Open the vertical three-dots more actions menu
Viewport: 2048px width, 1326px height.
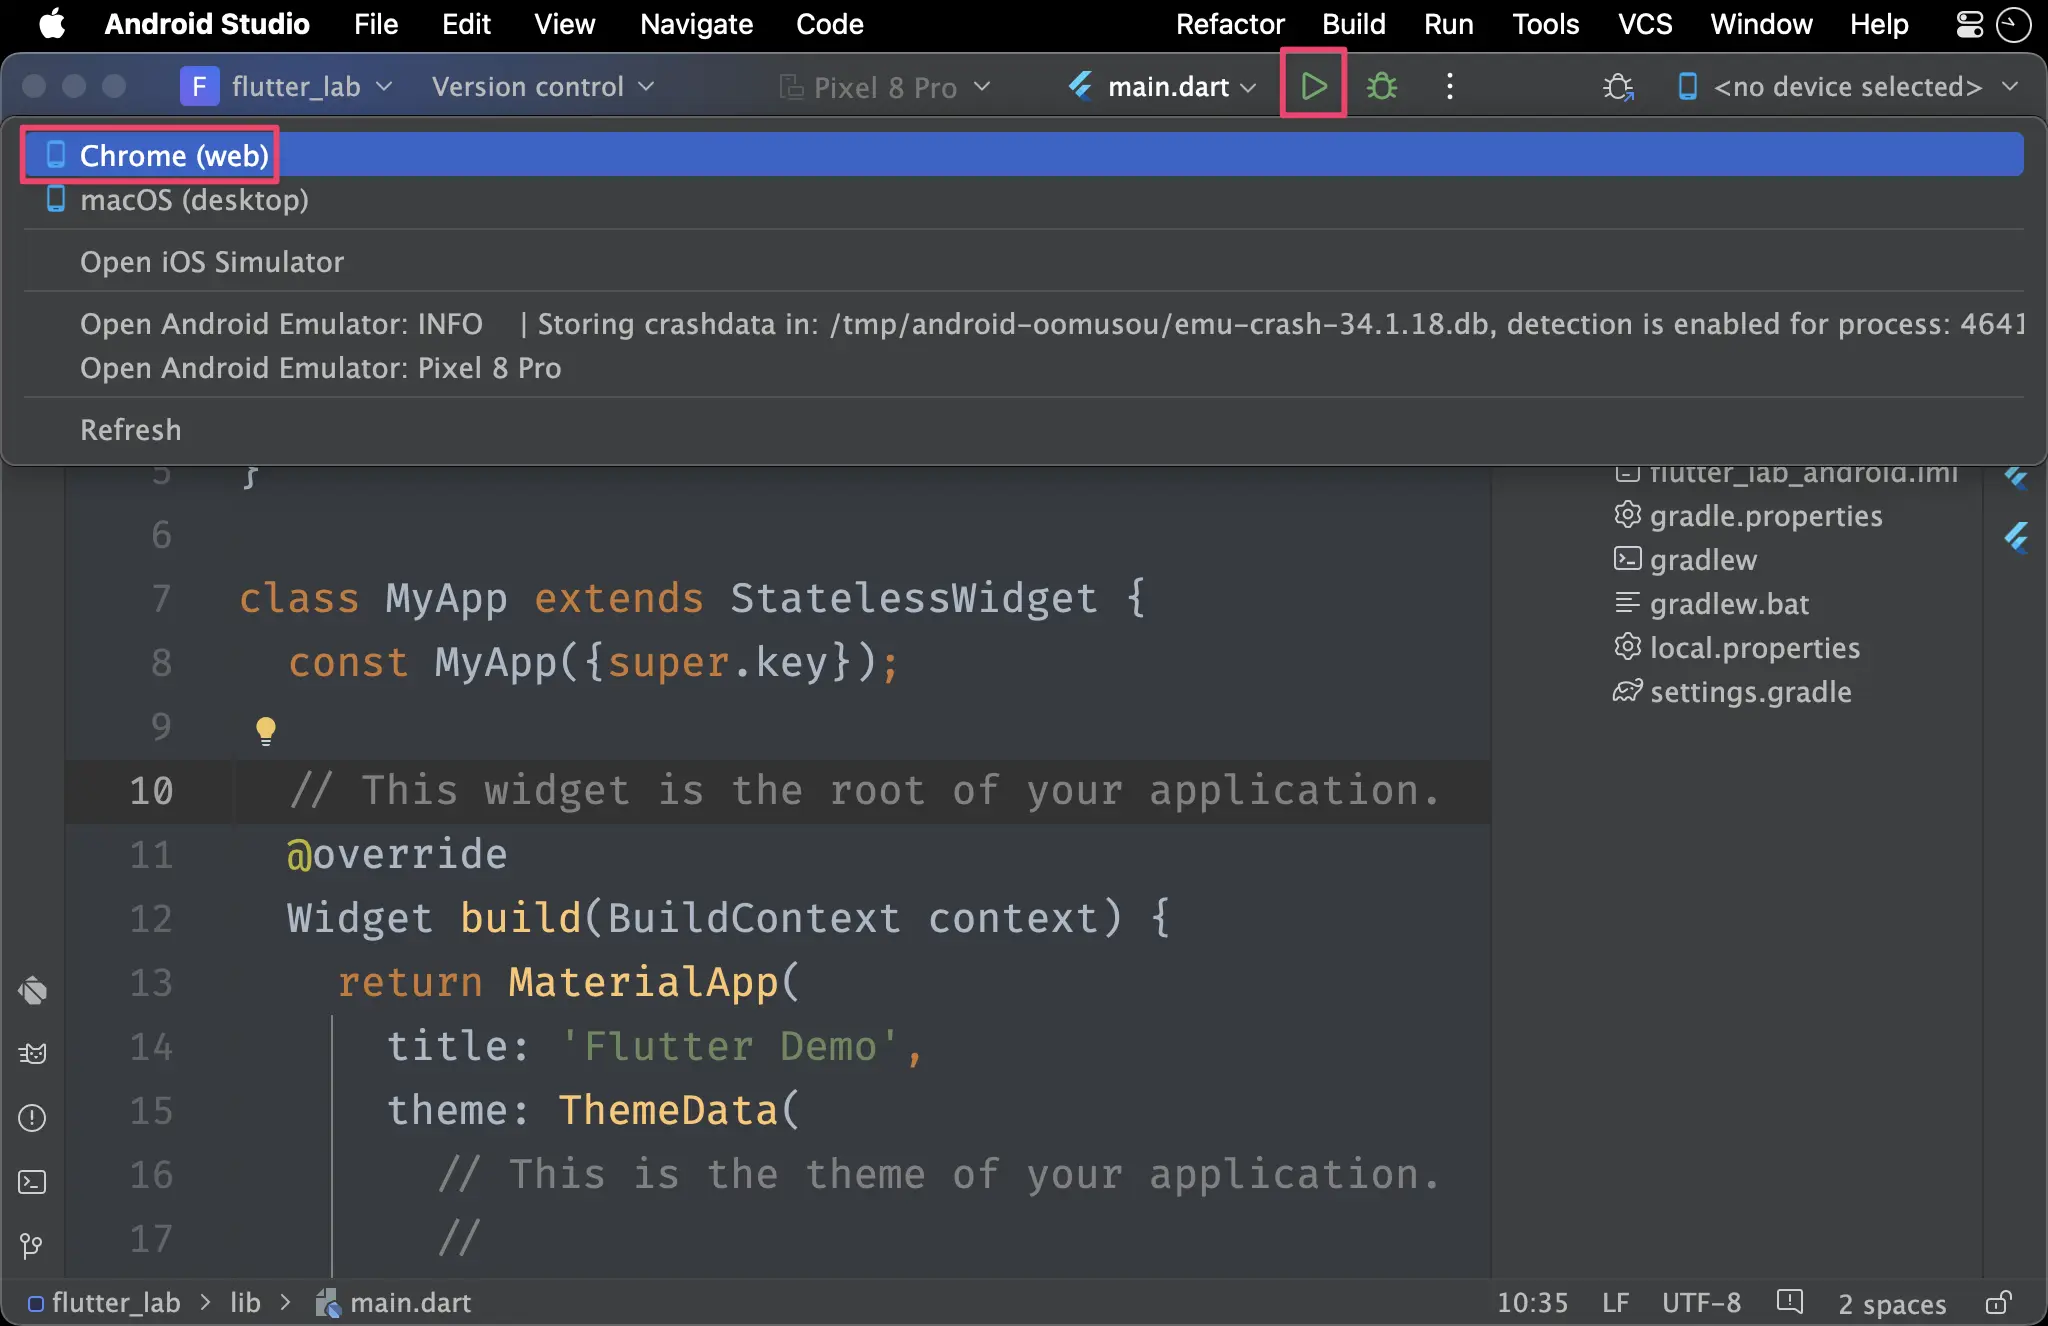pyautogui.click(x=1450, y=86)
